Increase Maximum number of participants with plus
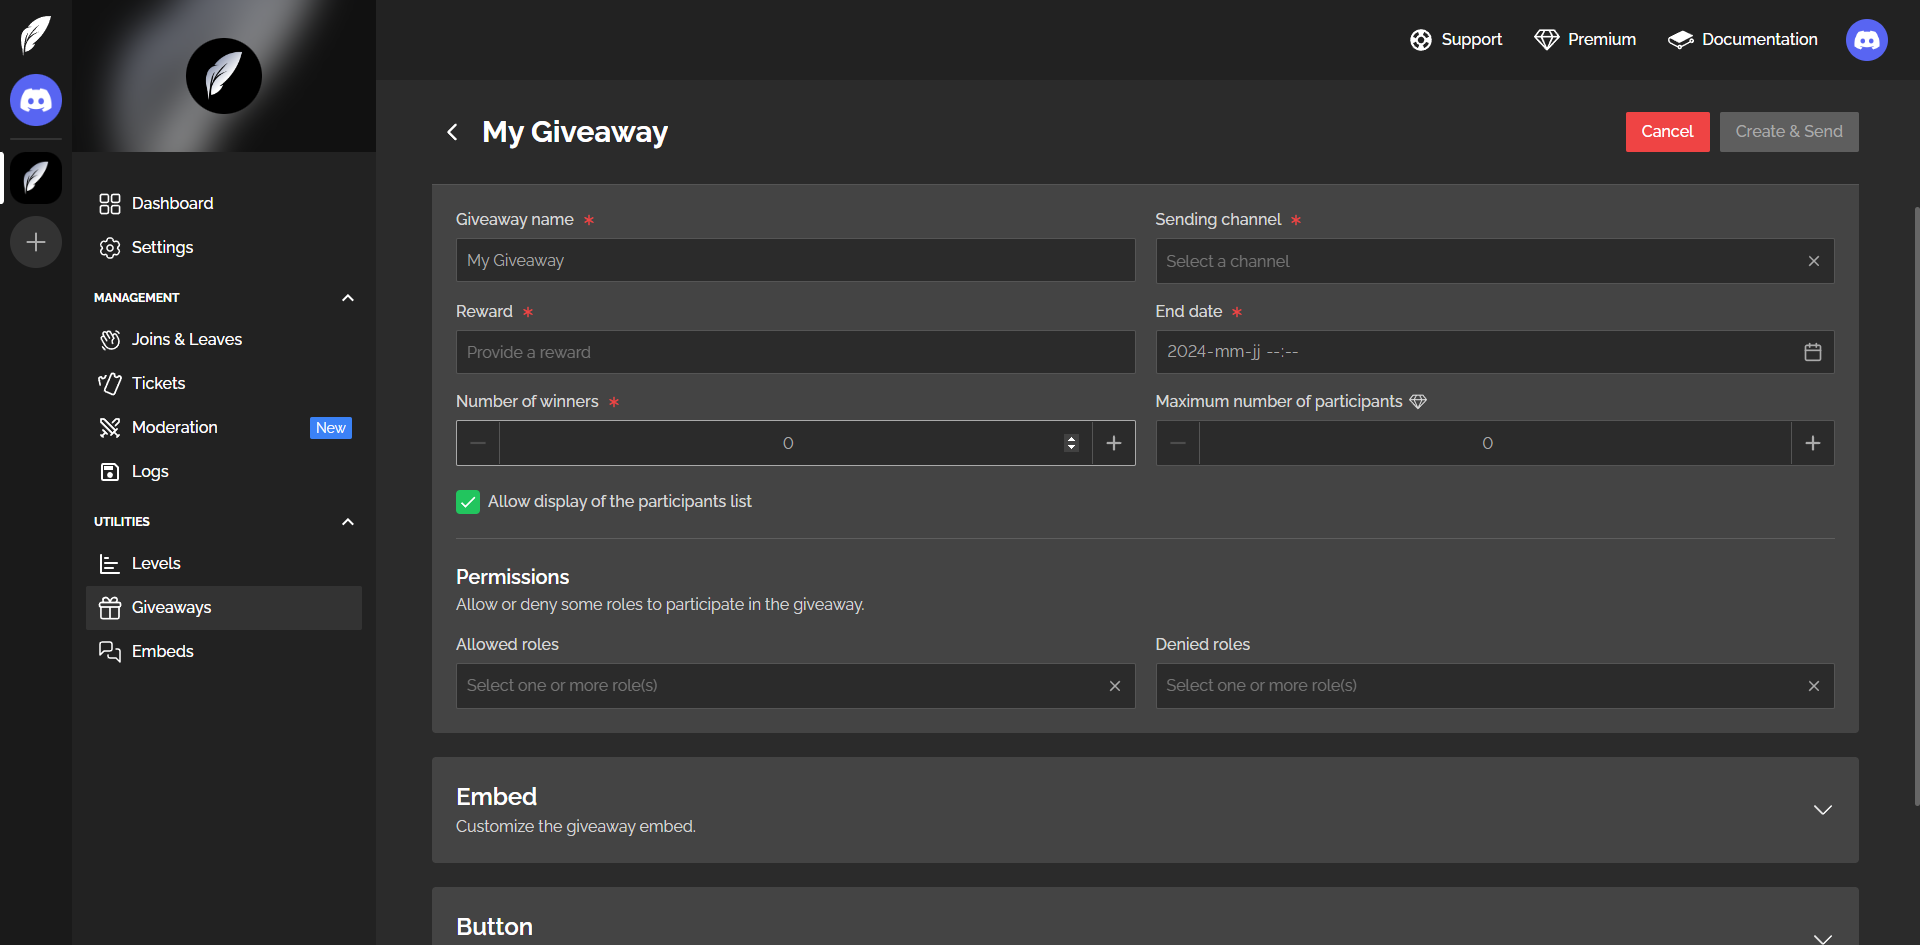1920x945 pixels. 1812,443
